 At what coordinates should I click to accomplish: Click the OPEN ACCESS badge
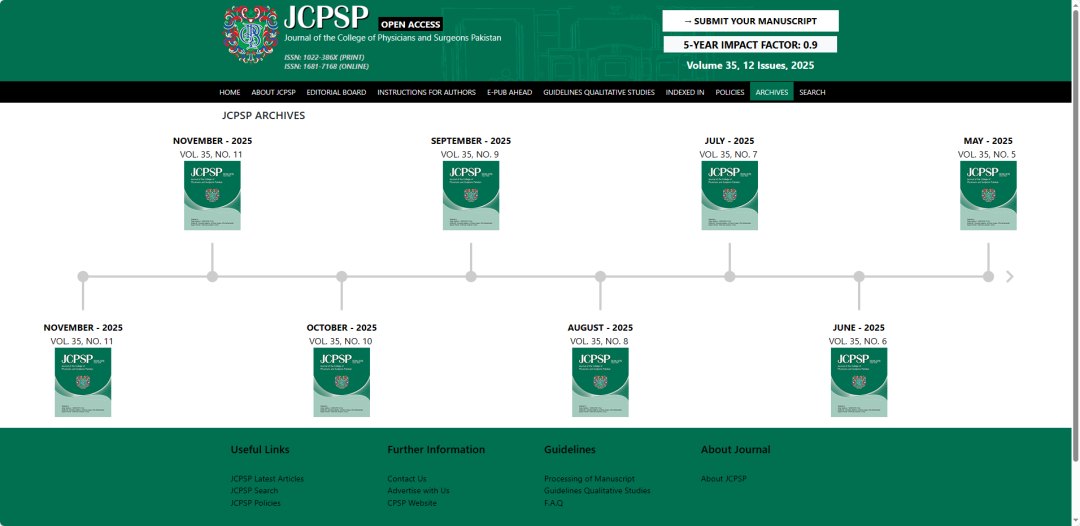click(411, 25)
